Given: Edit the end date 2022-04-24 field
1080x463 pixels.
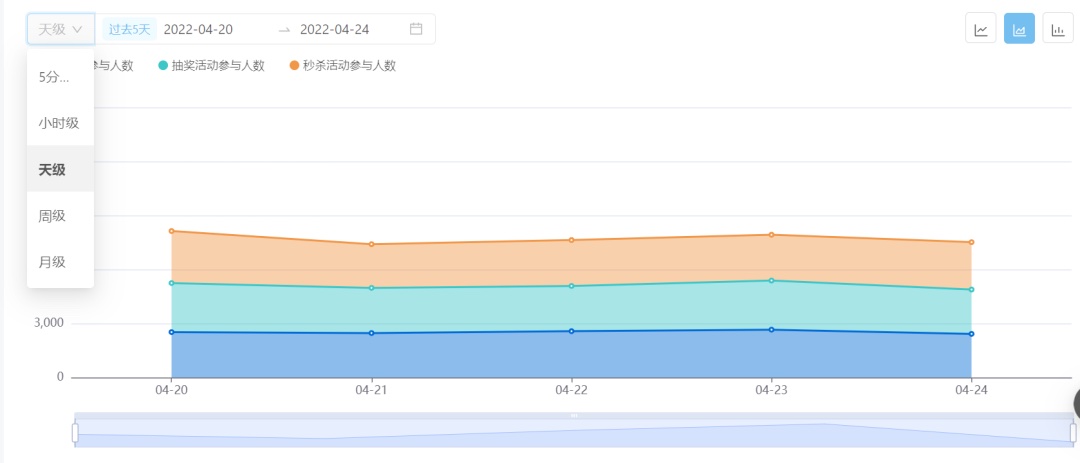Looking at the screenshot, I should pyautogui.click(x=334, y=29).
